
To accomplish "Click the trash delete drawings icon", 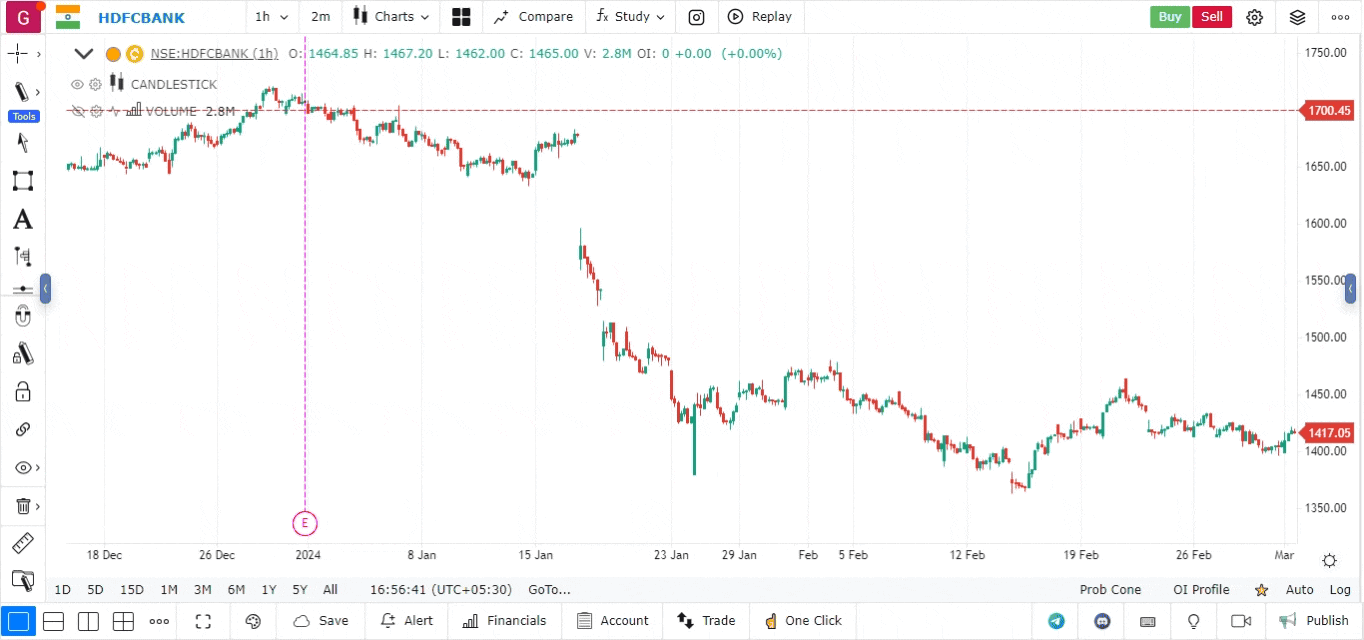I will (x=22, y=506).
